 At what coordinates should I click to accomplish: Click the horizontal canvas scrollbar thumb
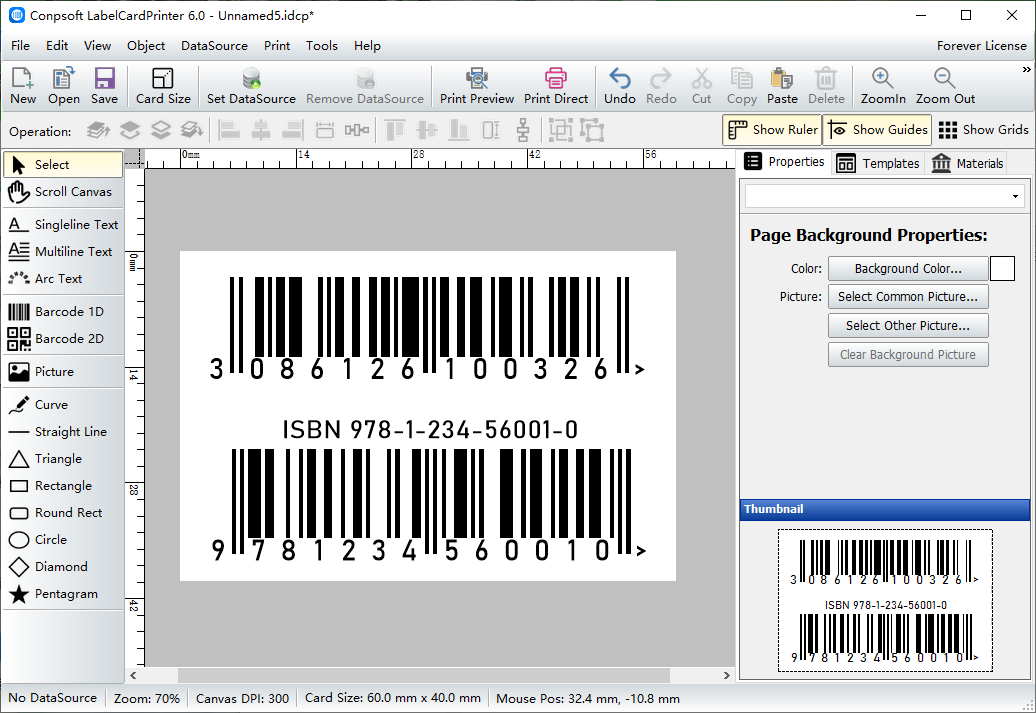point(424,675)
